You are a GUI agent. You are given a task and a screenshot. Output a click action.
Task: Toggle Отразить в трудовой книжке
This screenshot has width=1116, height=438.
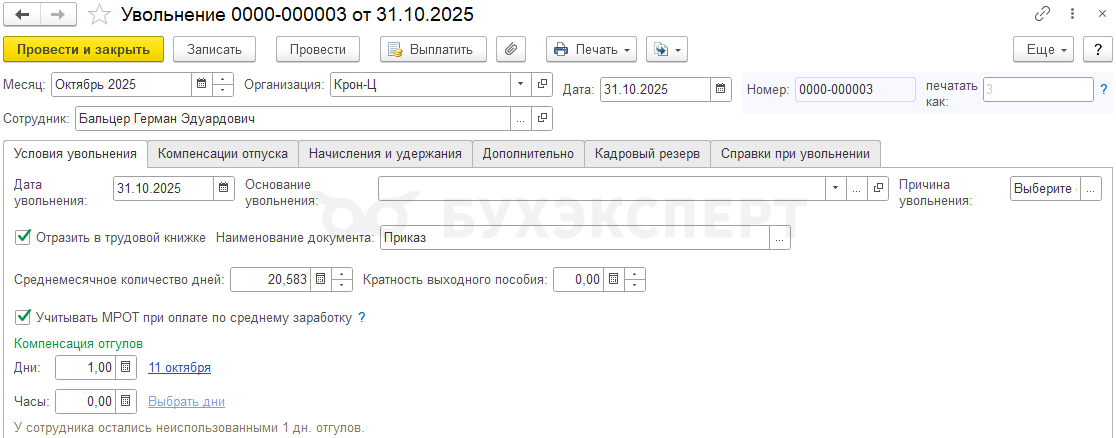(23, 238)
